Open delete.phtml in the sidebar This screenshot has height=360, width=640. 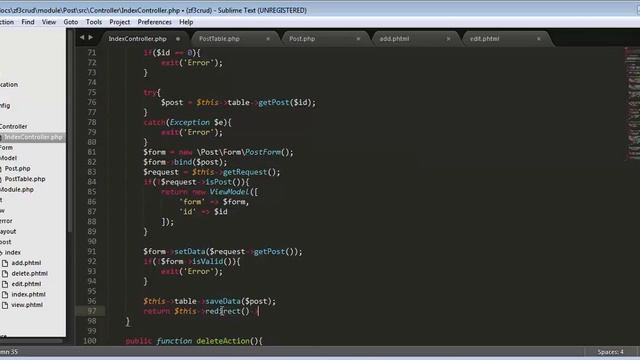[x=29, y=273]
